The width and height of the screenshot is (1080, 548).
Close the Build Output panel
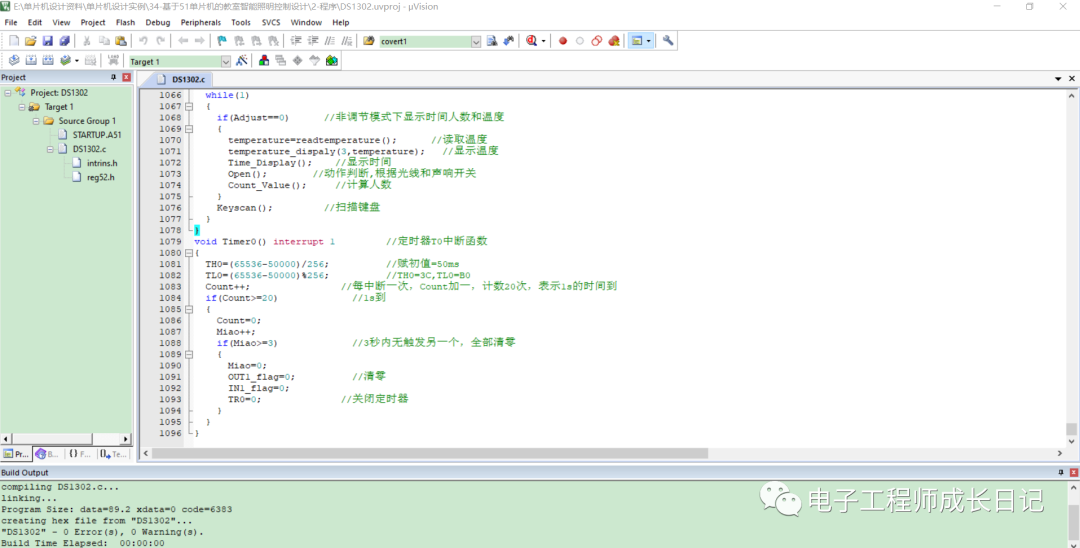click(x=1072, y=472)
